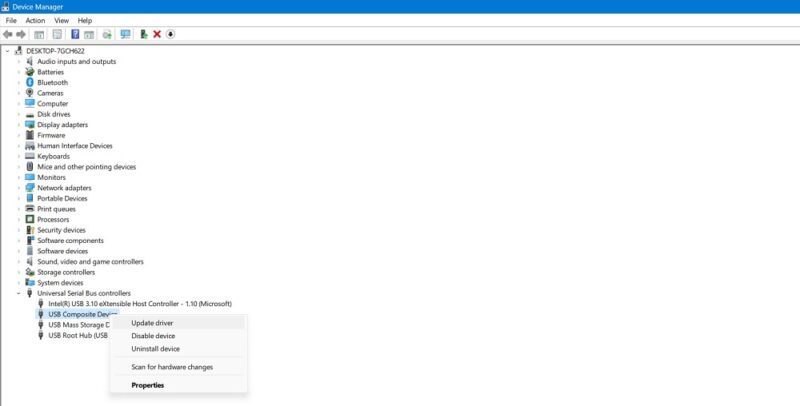Choose Properties from the context menu
The height and width of the screenshot is (406, 800).
click(x=178, y=385)
